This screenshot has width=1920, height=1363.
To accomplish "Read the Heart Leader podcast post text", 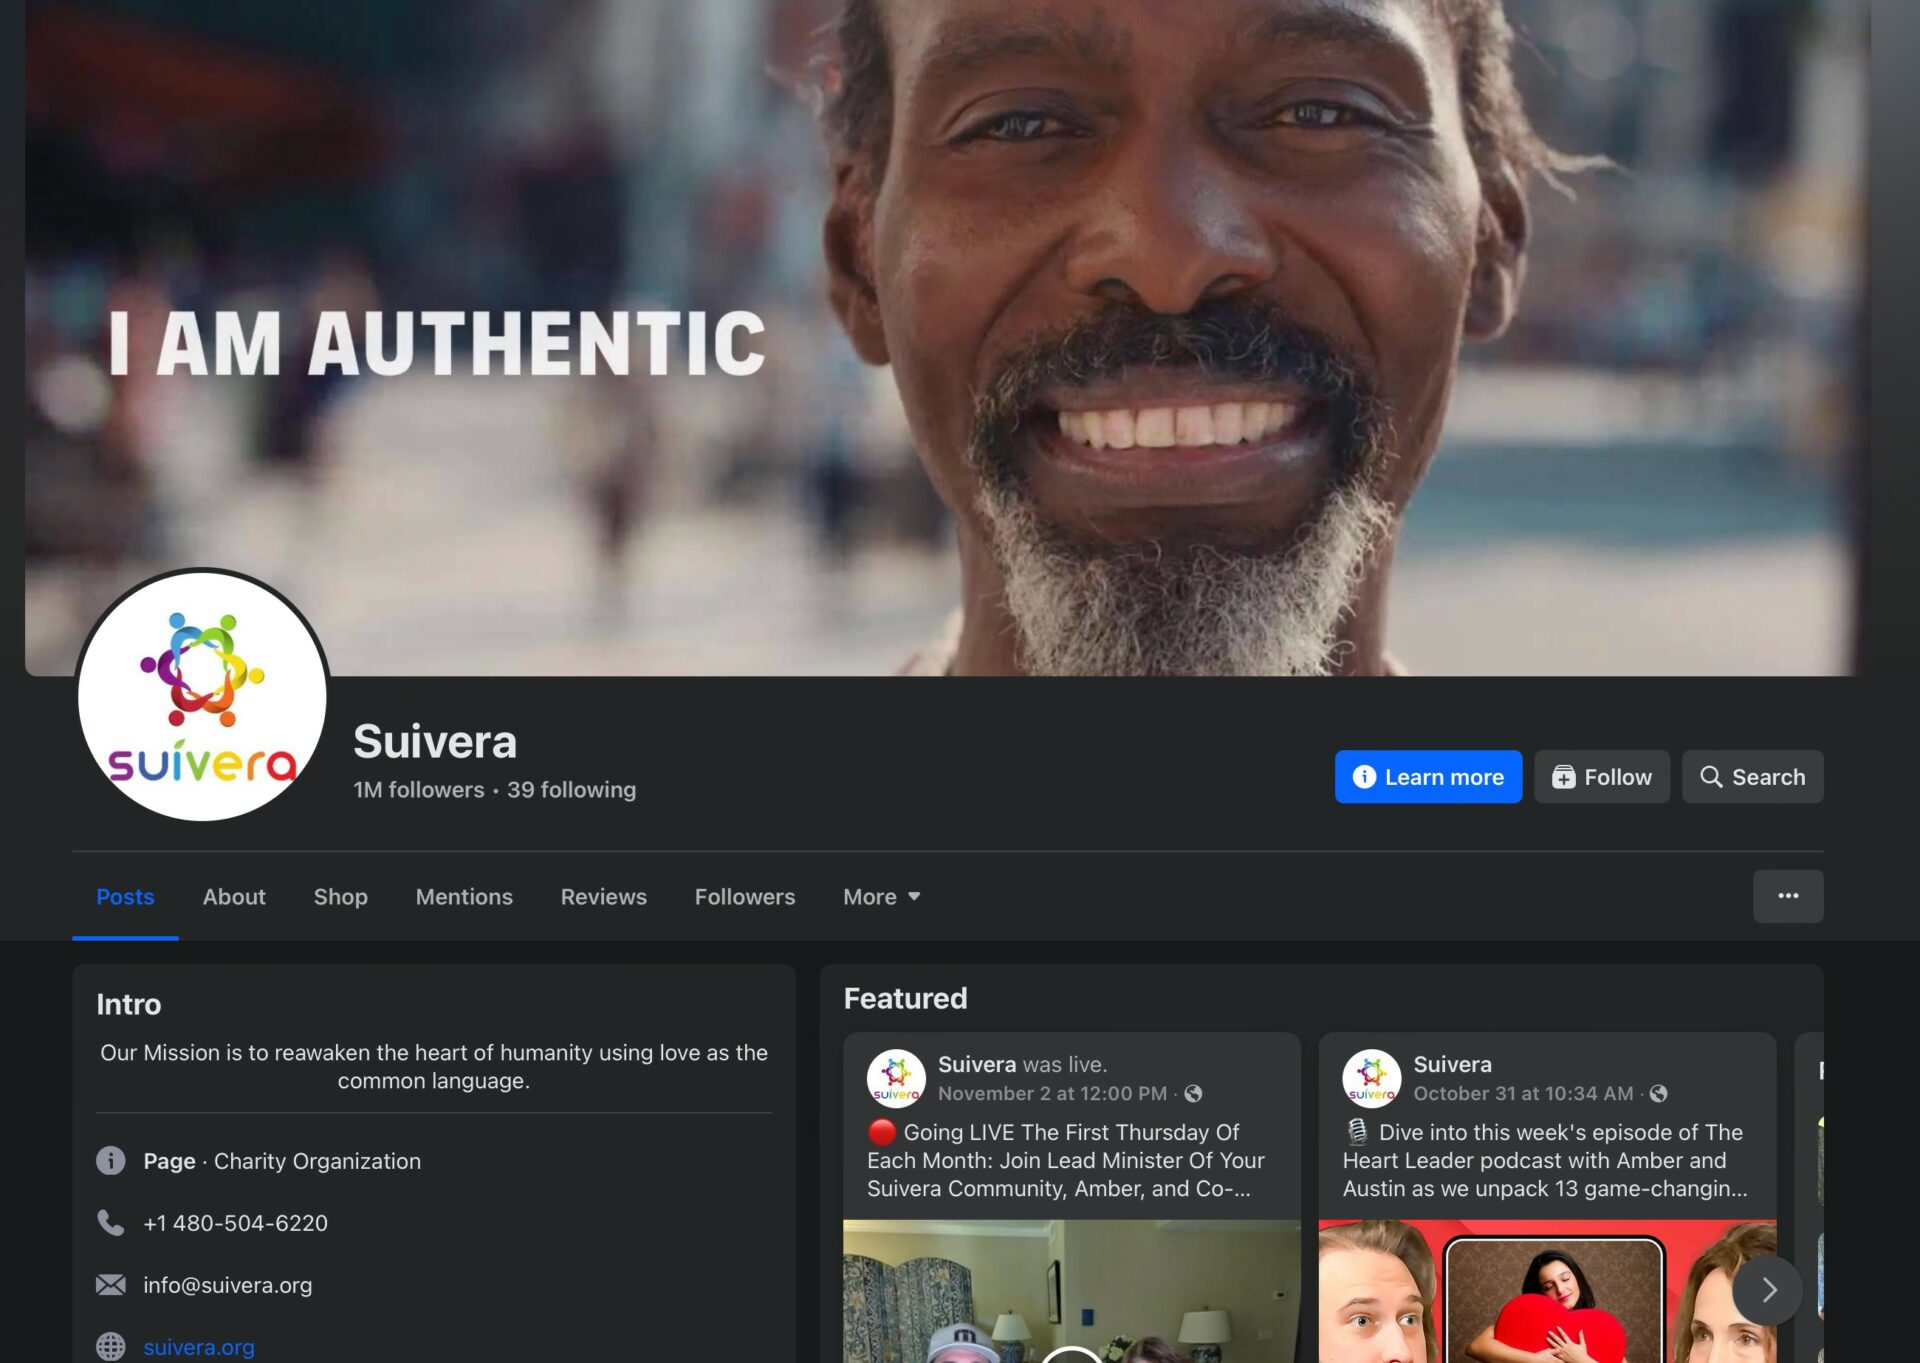I will (1545, 1160).
